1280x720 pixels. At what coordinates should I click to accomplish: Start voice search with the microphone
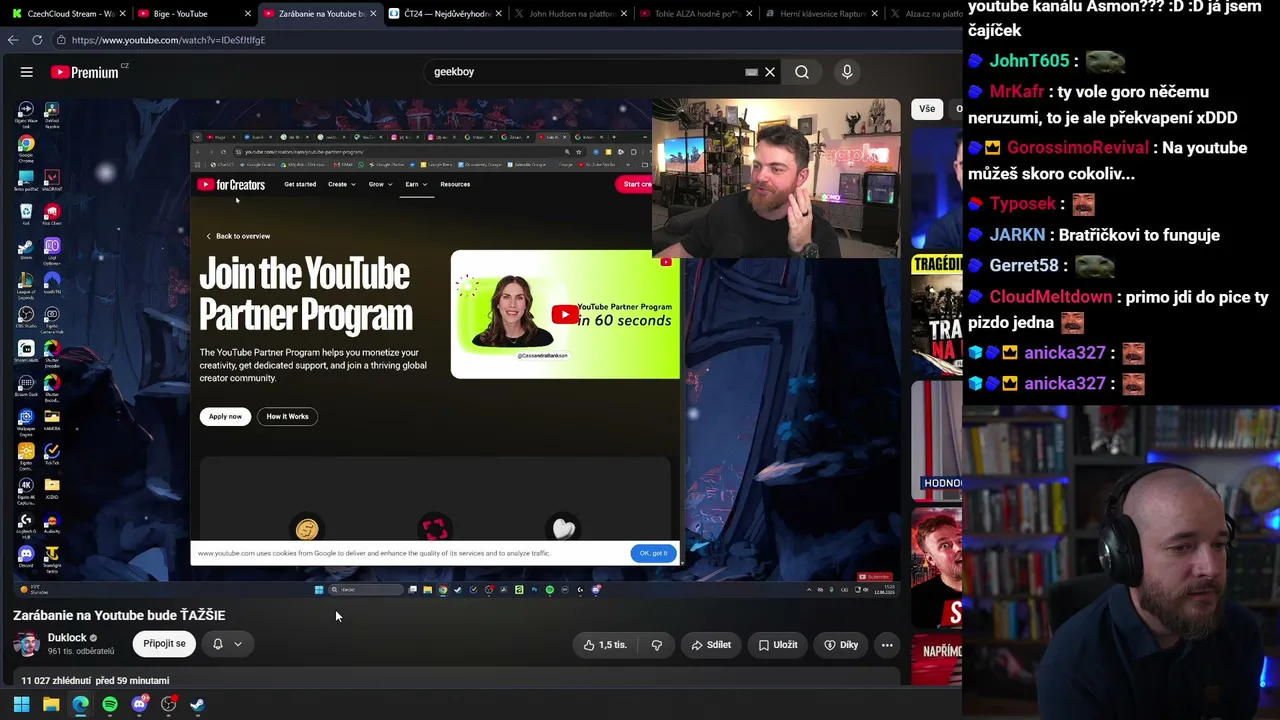847,72
